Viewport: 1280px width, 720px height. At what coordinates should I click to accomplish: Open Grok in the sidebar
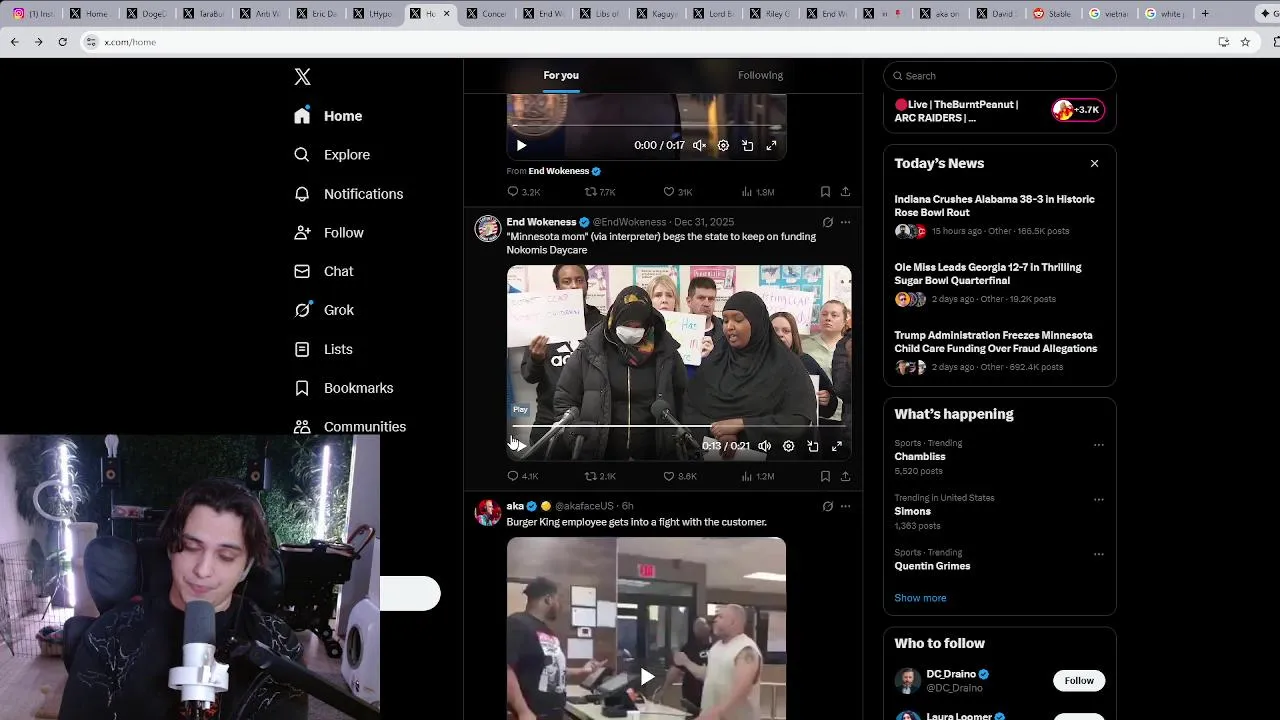324,310
